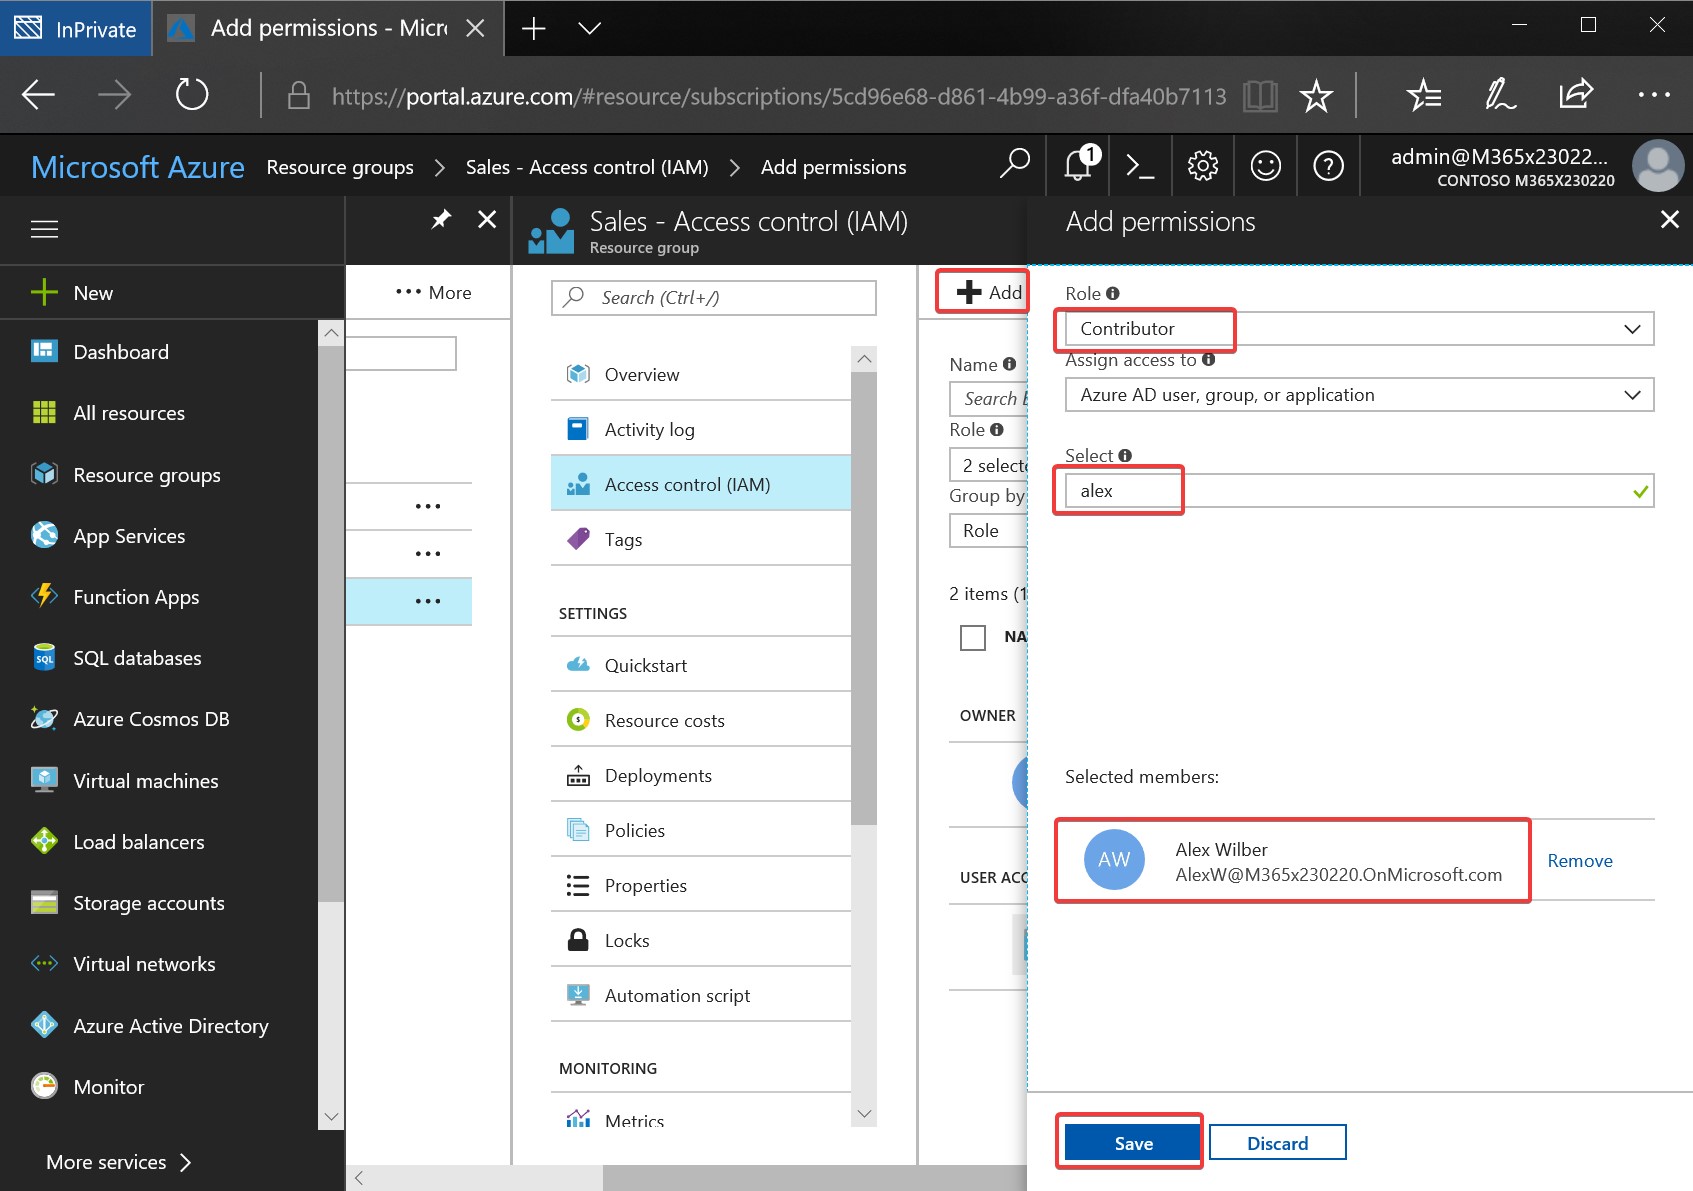Remove Alex Wilber from selected members

point(1580,861)
